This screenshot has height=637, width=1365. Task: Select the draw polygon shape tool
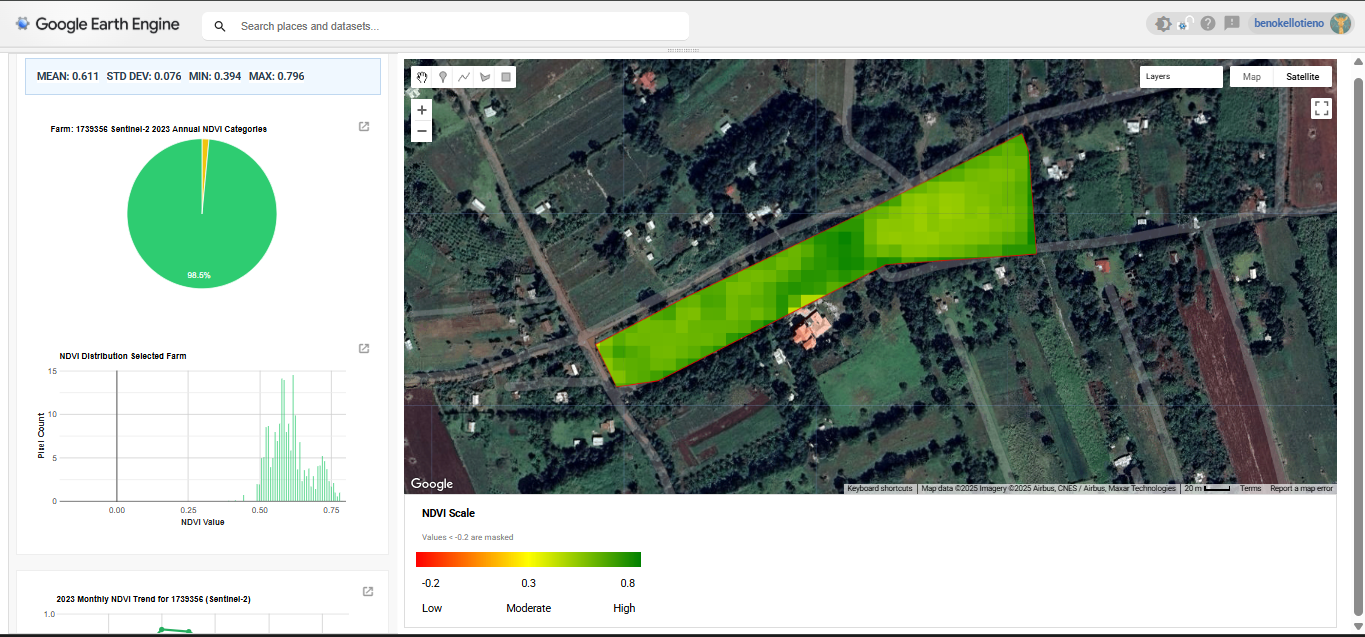(485, 77)
